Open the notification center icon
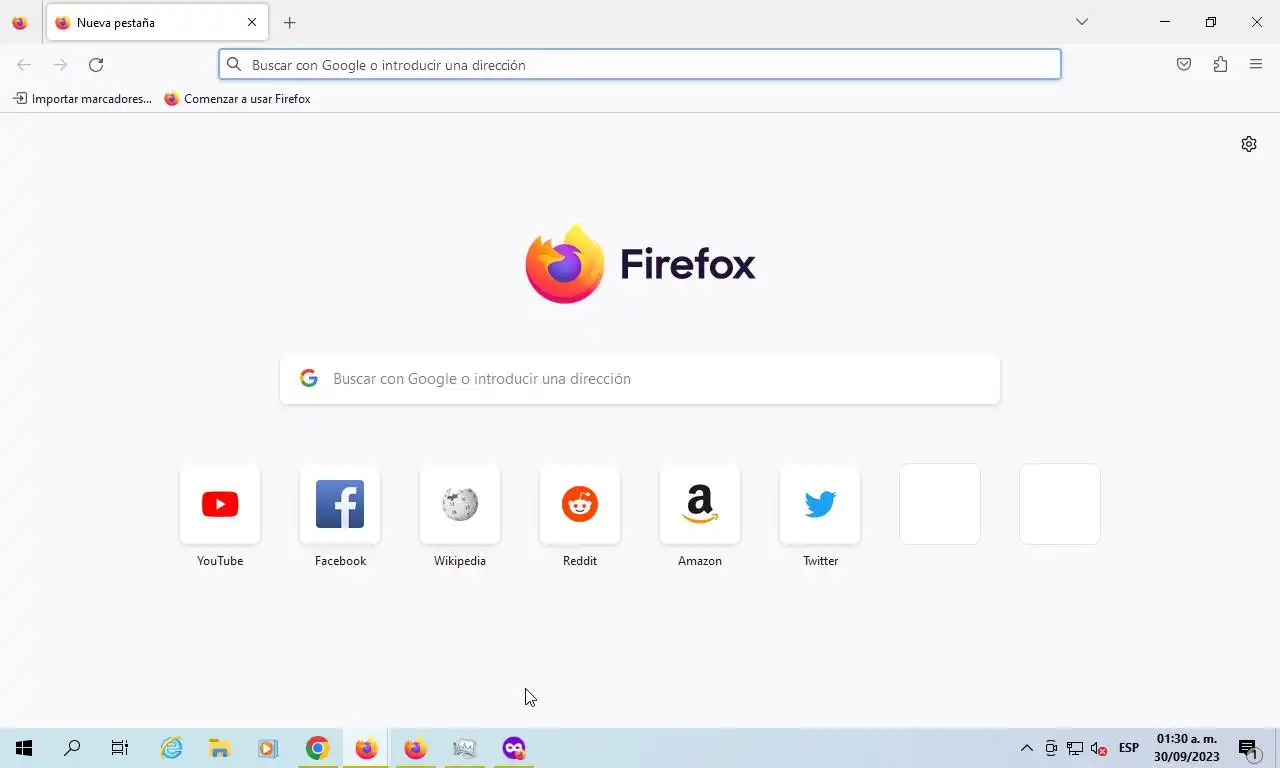 1248,748
